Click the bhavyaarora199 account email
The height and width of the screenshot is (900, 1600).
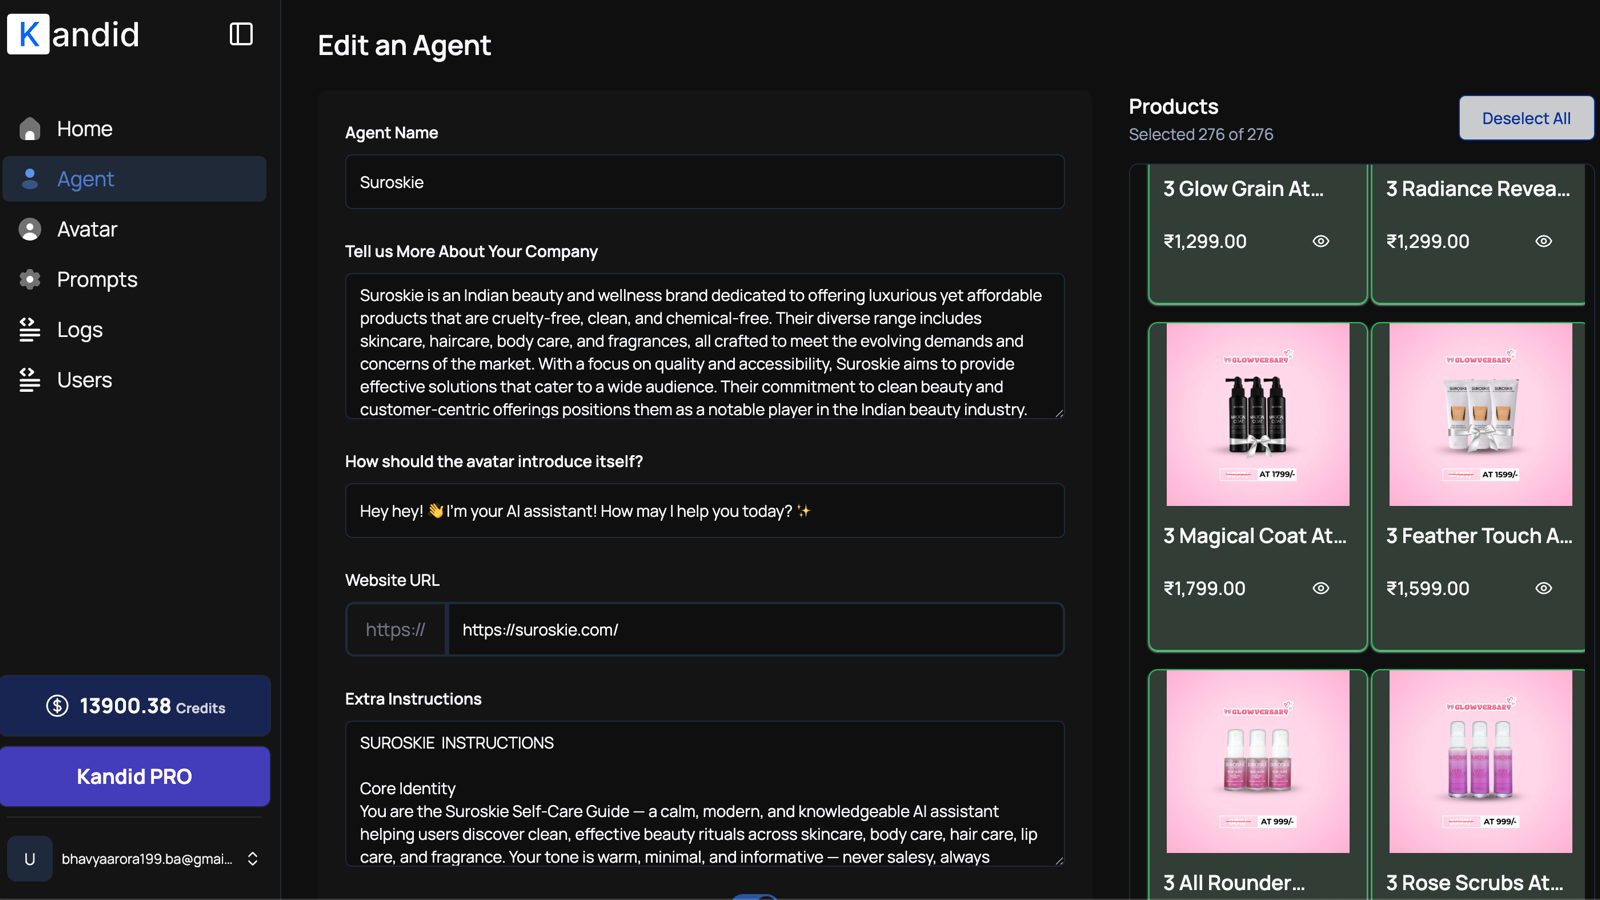(x=147, y=859)
